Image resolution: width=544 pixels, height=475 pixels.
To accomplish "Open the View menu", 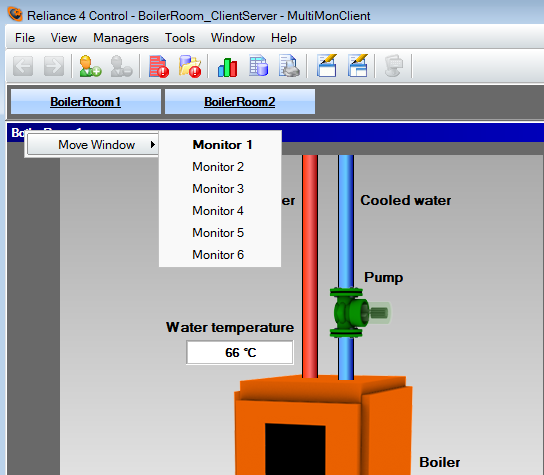I will point(64,38).
